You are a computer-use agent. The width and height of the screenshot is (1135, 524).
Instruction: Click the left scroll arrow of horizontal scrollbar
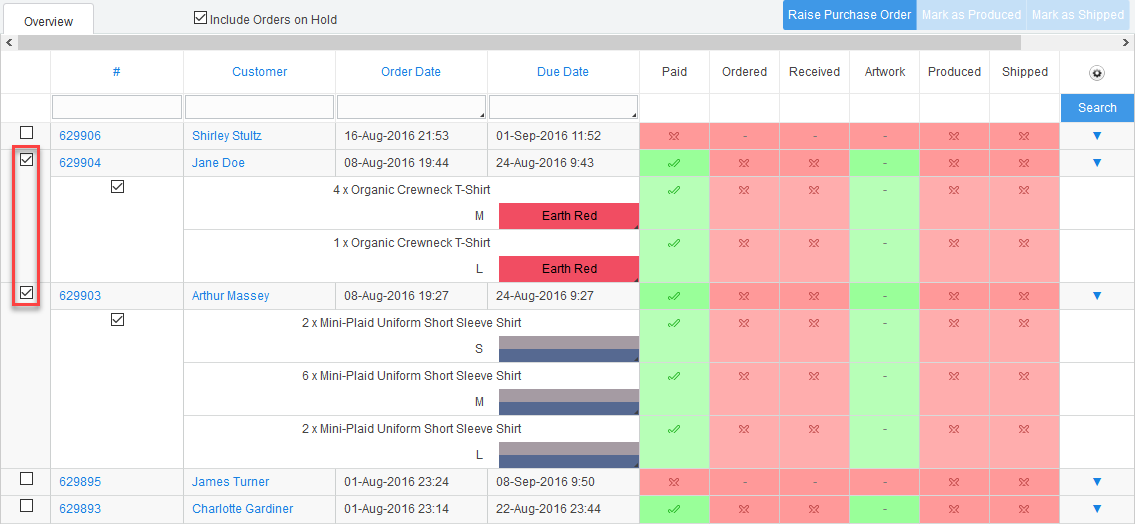coord(8,43)
